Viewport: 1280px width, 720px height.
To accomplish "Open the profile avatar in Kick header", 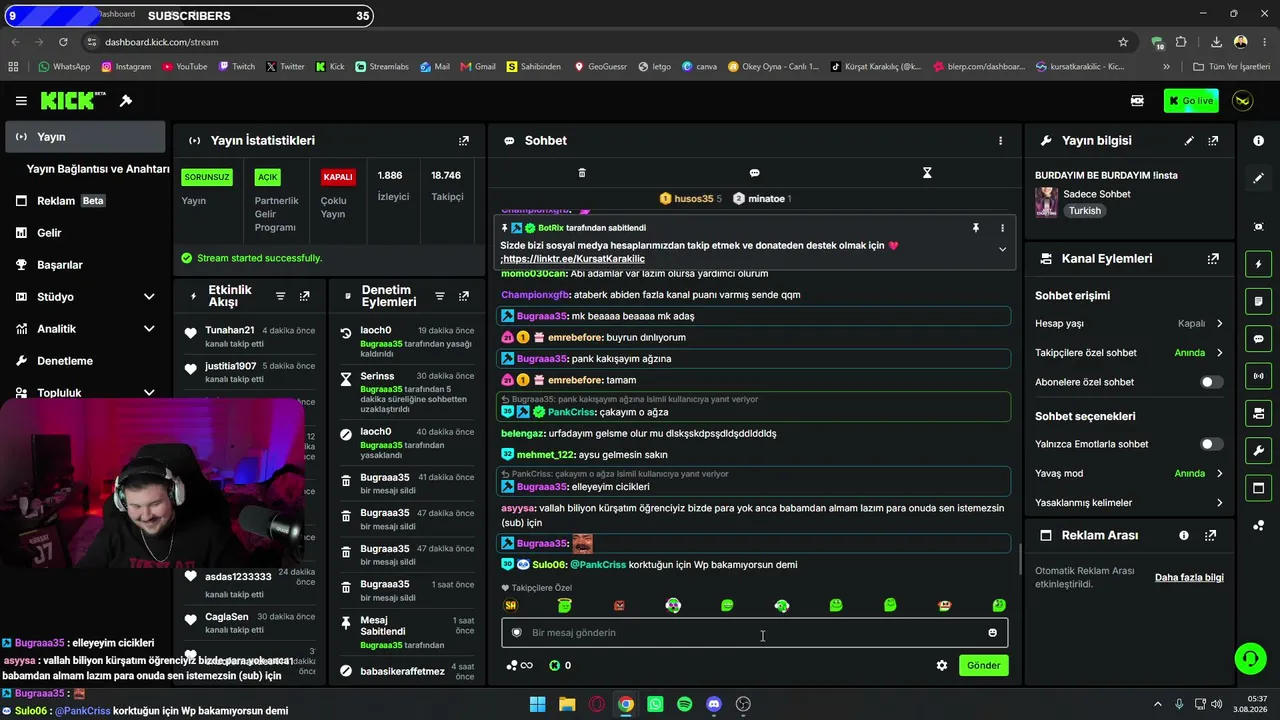I will [x=1243, y=101].
